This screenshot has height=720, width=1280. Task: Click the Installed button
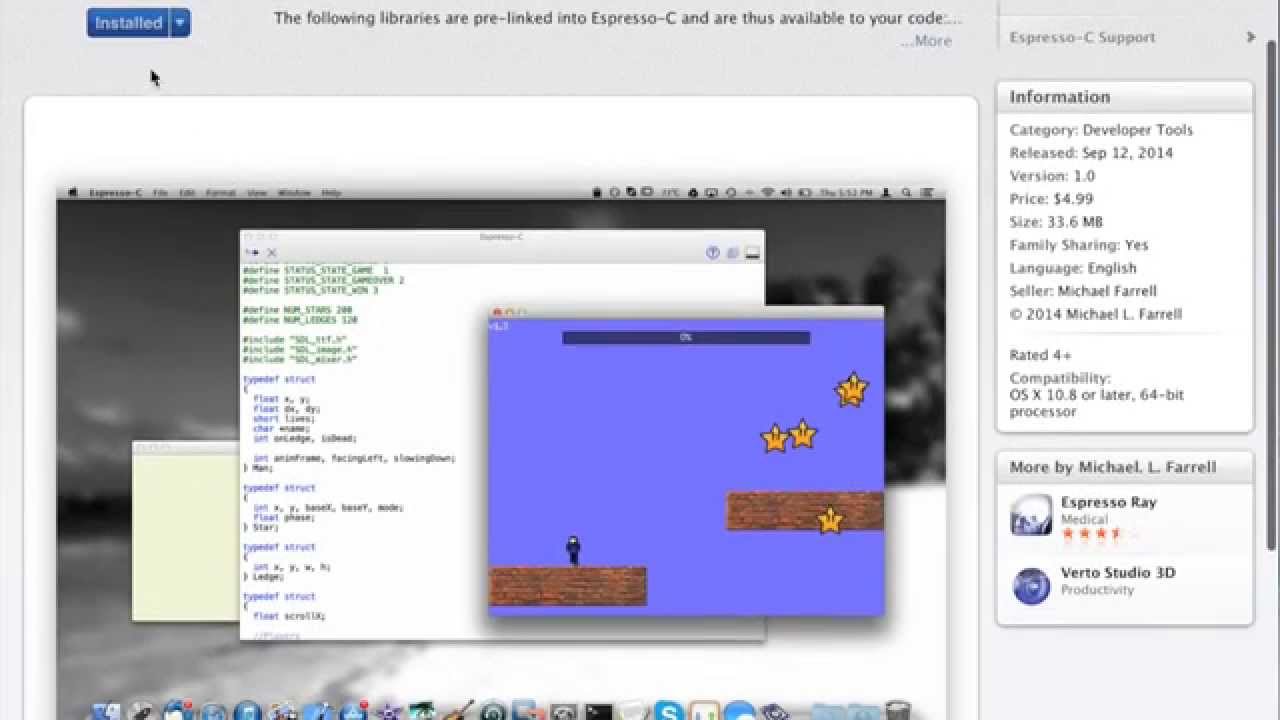click(x=128, y=22)
